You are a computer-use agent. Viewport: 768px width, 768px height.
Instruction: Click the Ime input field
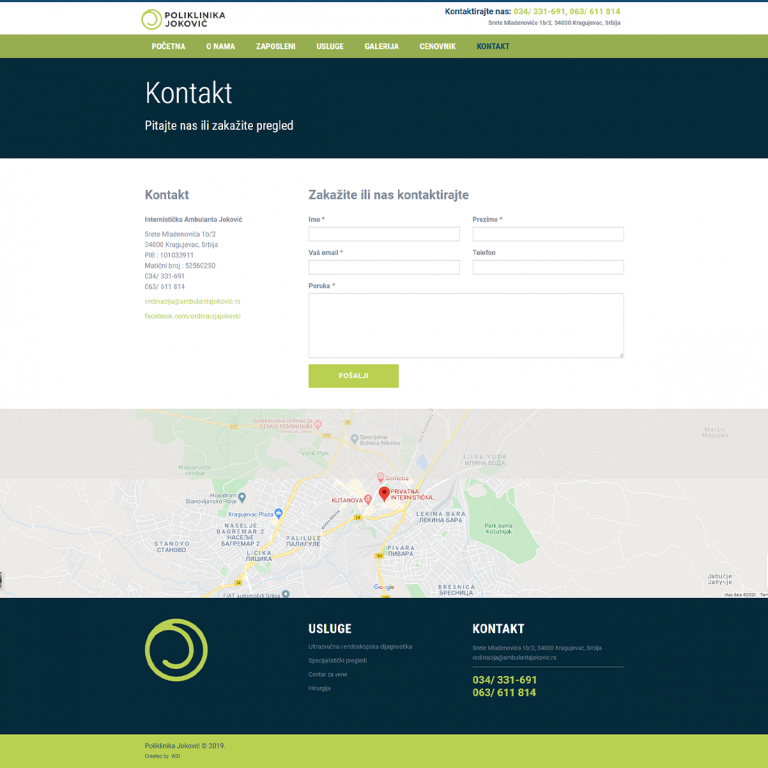[384, 234]
